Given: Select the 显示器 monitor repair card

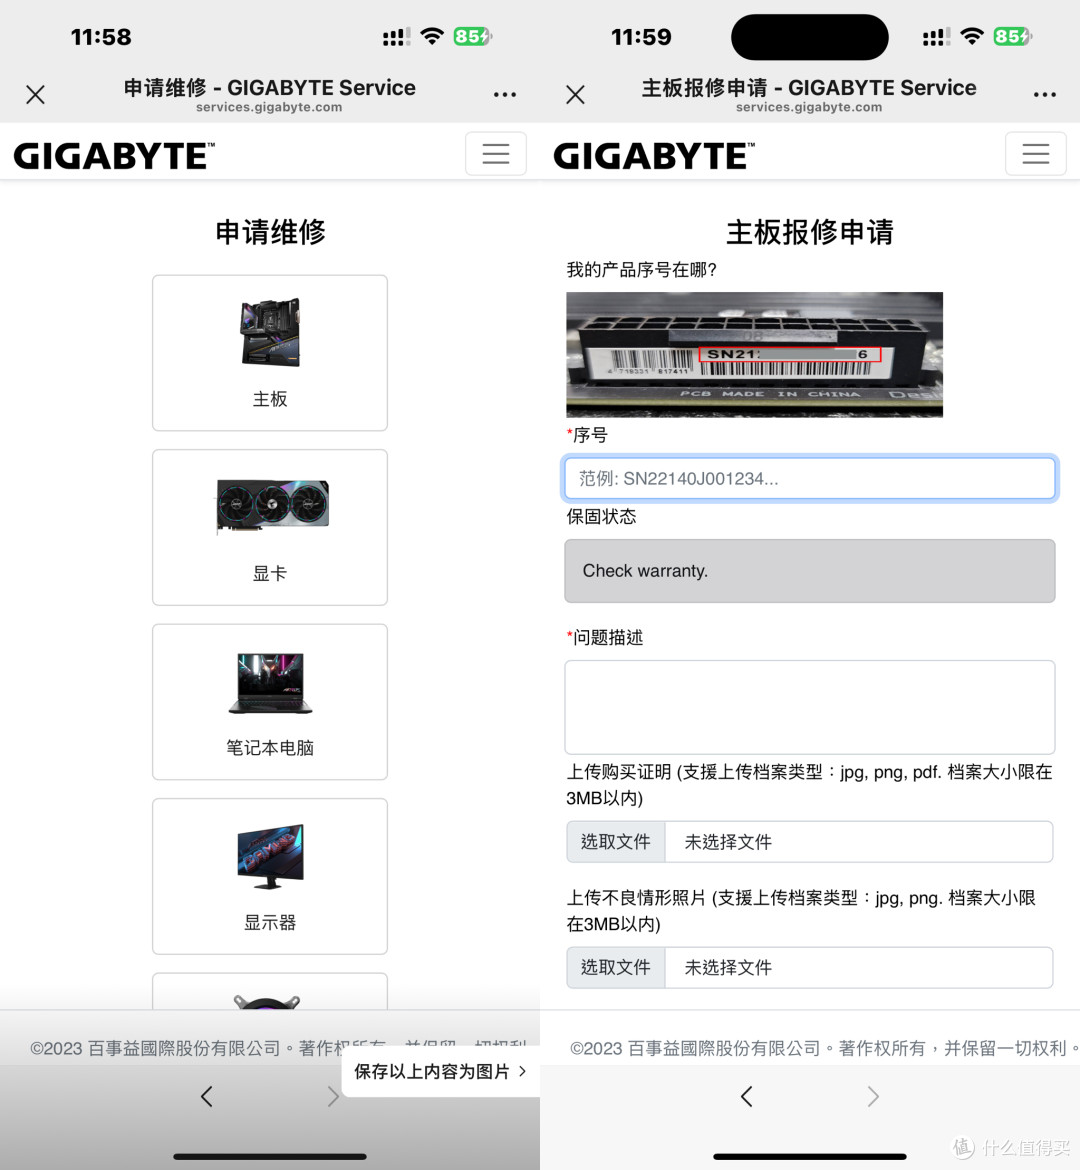Looking at the screenshot, I should [x=269, y=877].
